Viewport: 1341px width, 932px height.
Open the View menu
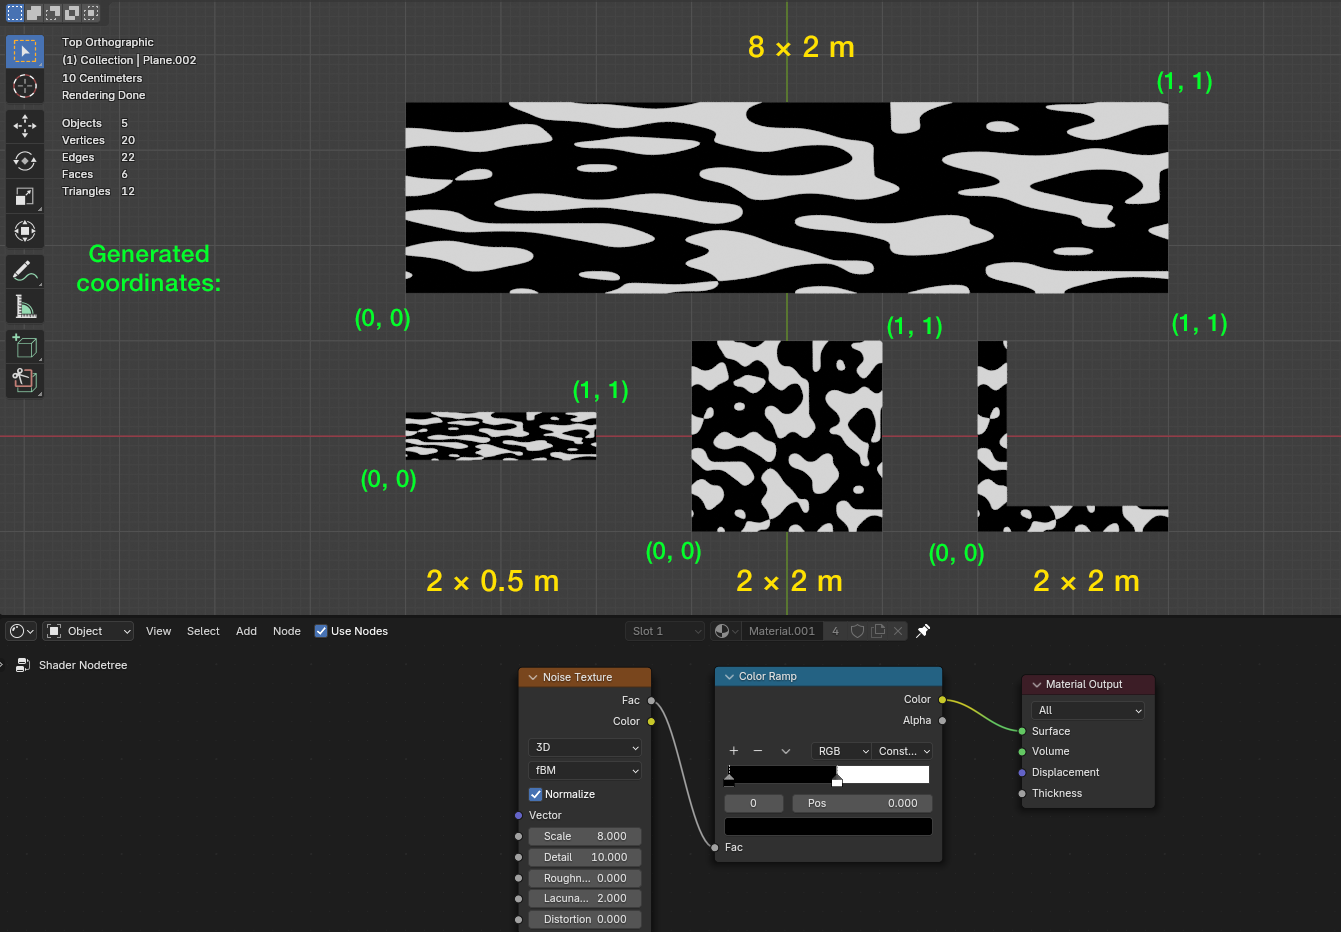click(158, 631)
